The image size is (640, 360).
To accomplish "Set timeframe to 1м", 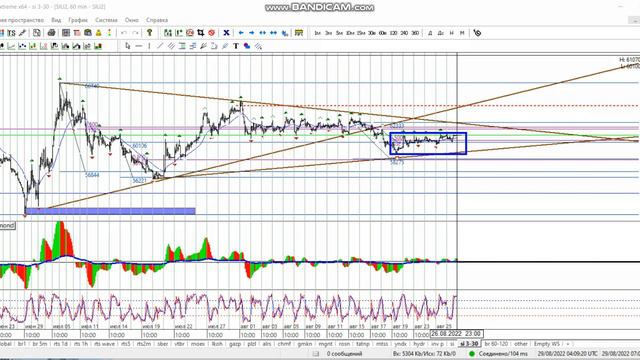I will [318, 33].
